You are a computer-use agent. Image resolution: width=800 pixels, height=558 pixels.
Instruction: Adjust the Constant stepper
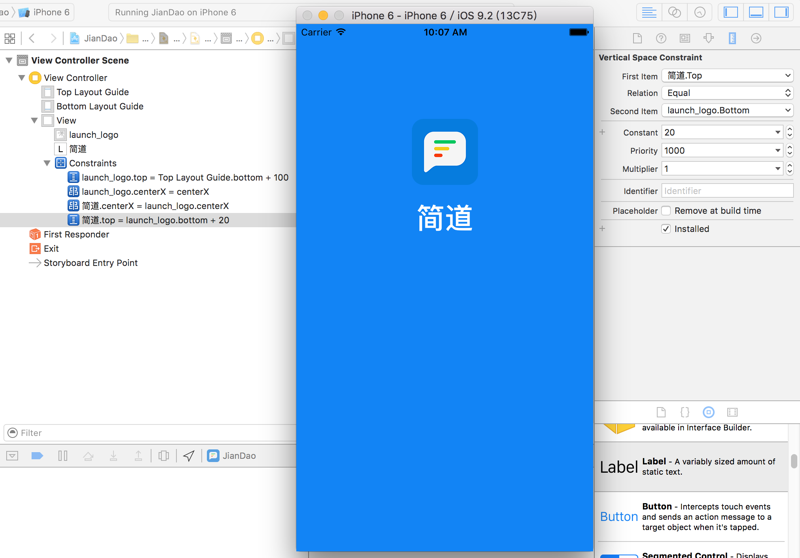tap(789, 133)
